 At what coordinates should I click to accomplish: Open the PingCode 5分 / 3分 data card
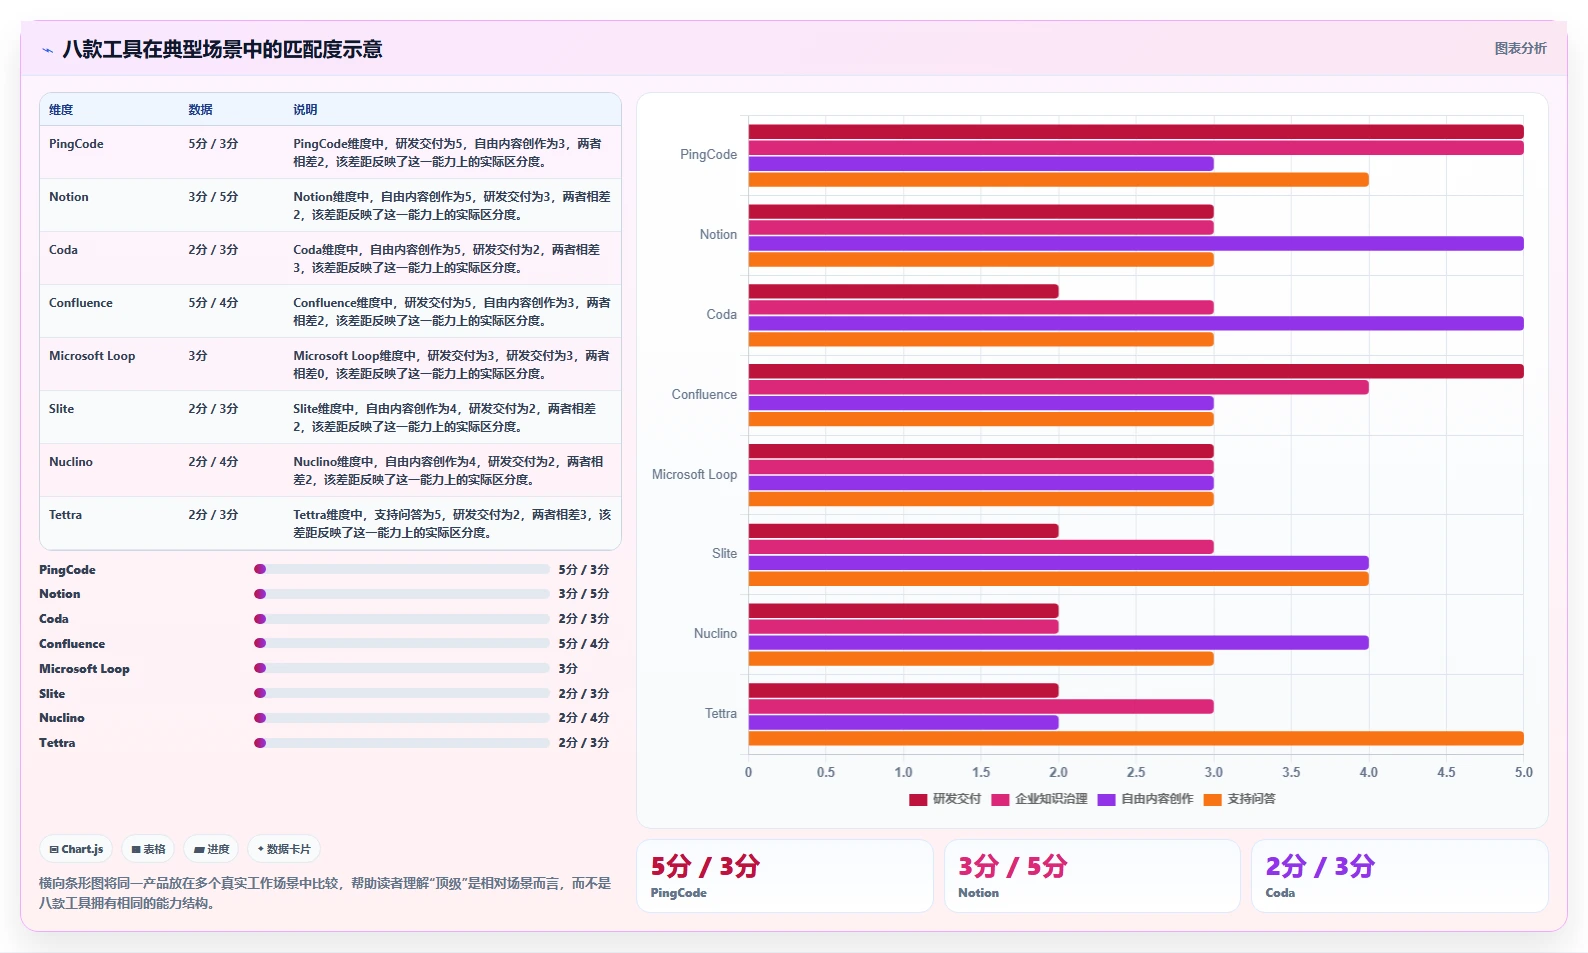click(x=785, y=876)
